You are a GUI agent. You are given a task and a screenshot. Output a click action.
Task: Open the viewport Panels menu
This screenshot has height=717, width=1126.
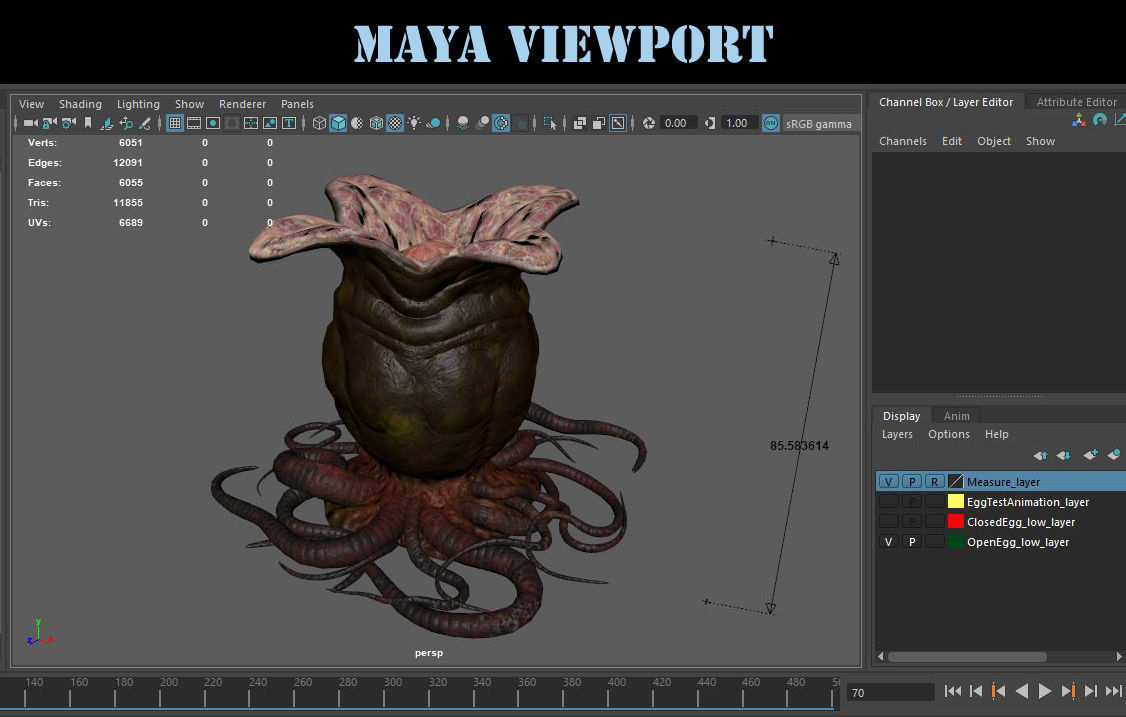pos(297,104)
